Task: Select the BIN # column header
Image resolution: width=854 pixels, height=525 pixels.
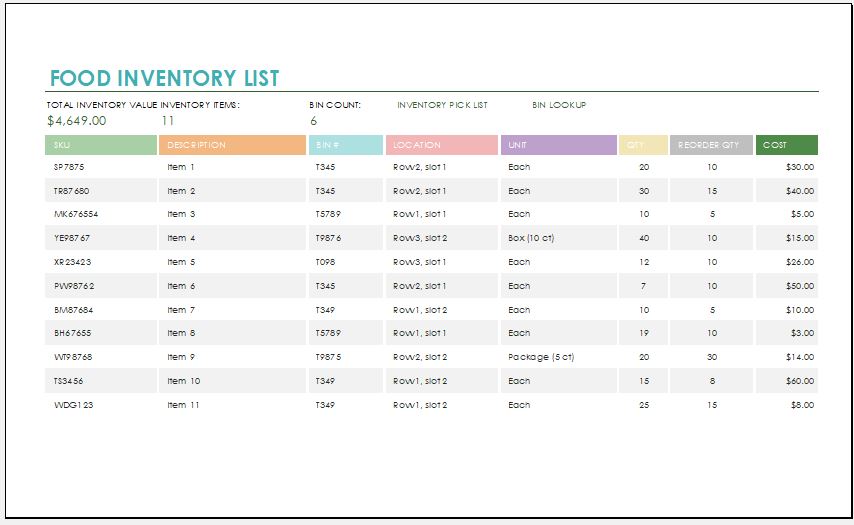Action: [346, 145]
